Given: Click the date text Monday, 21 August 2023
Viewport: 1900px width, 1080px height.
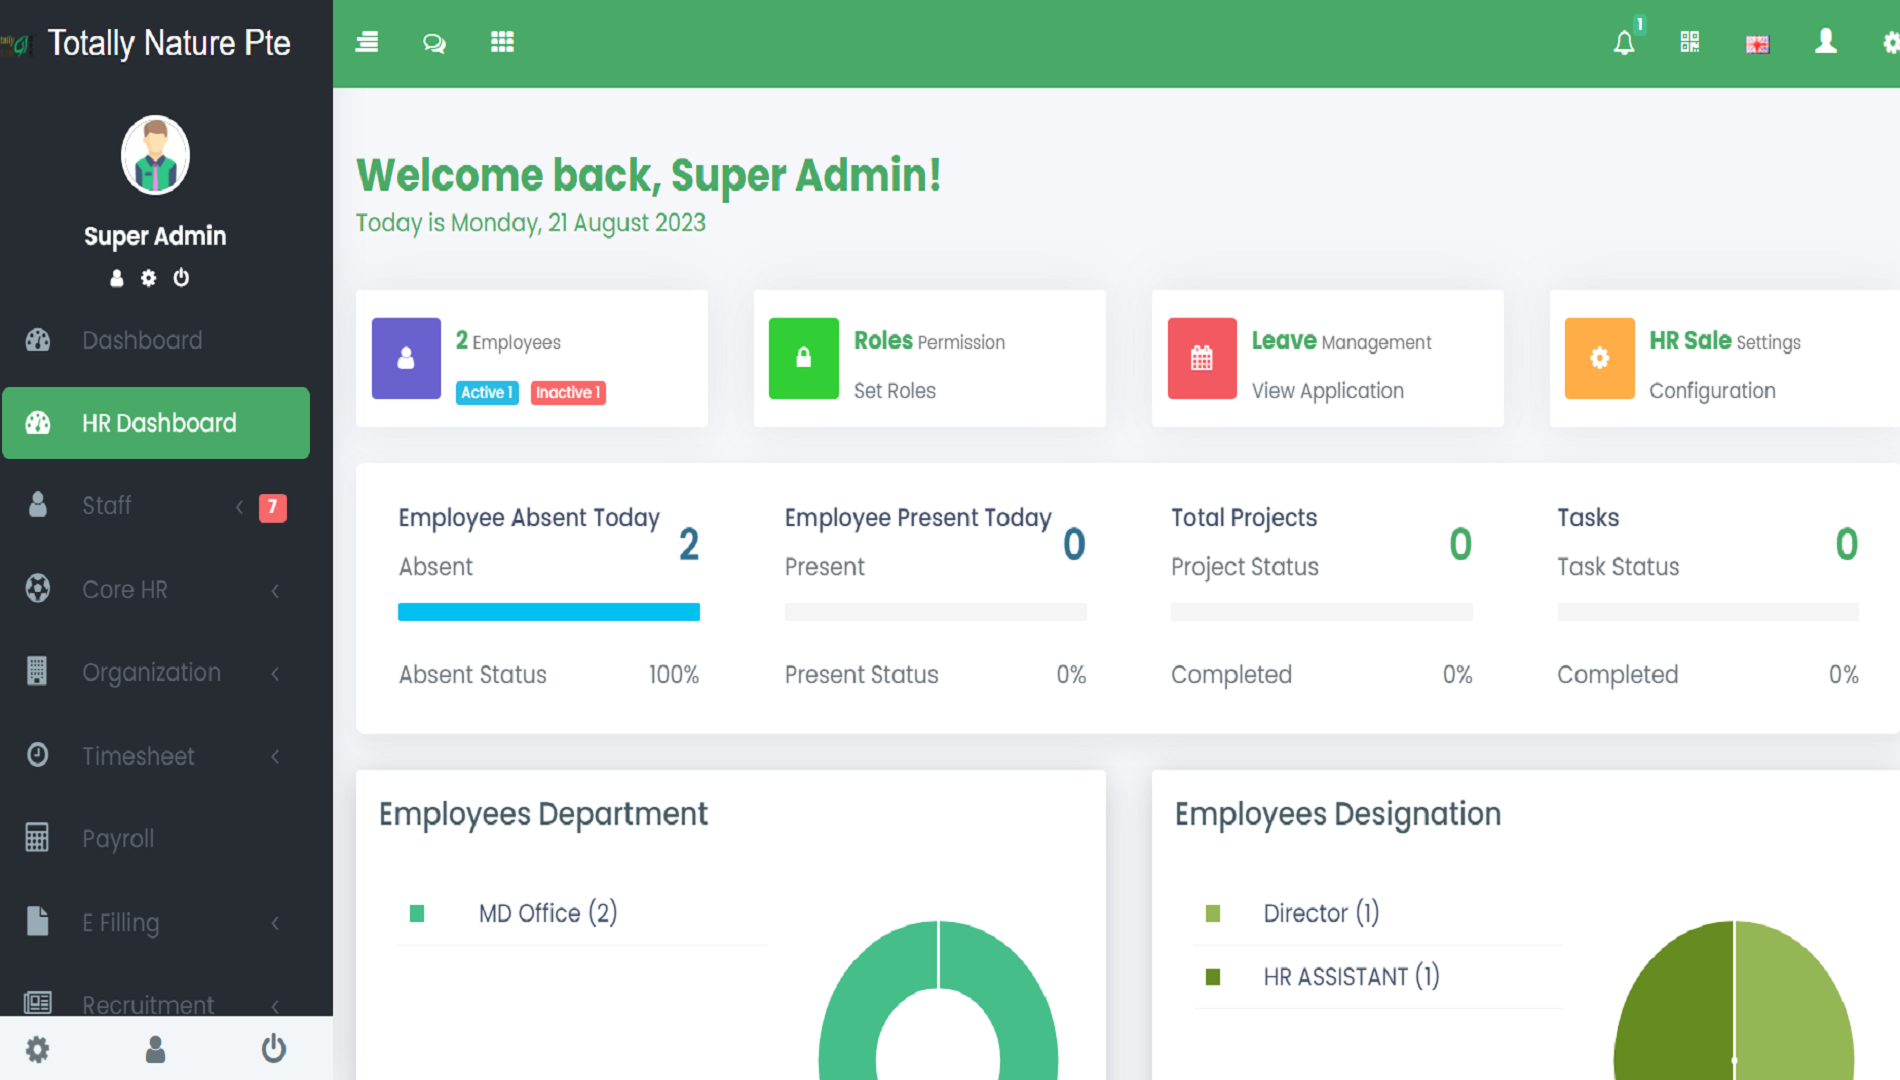Looking at the screenshot, I should coord(578,223).
